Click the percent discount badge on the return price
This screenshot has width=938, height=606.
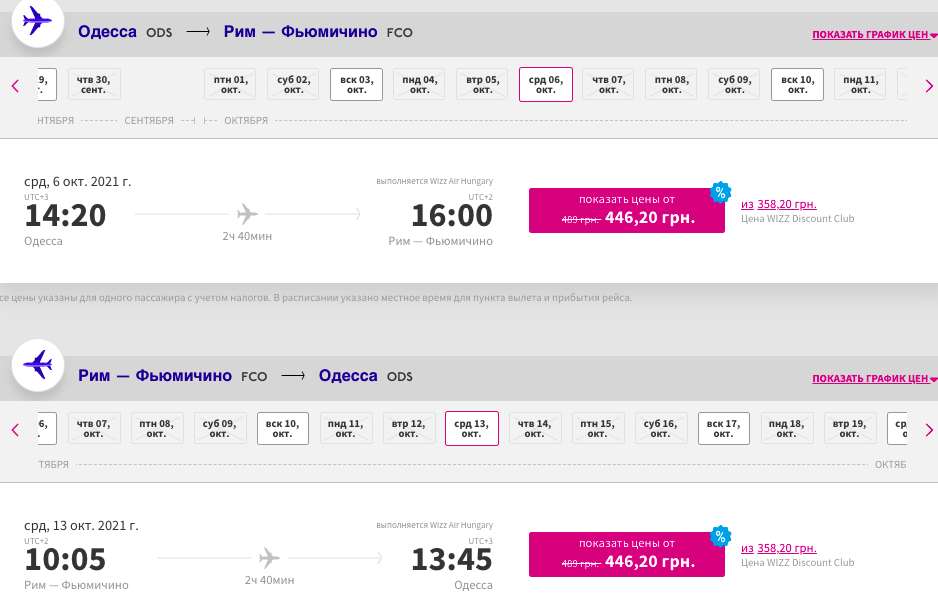click(x=721, y=536)
